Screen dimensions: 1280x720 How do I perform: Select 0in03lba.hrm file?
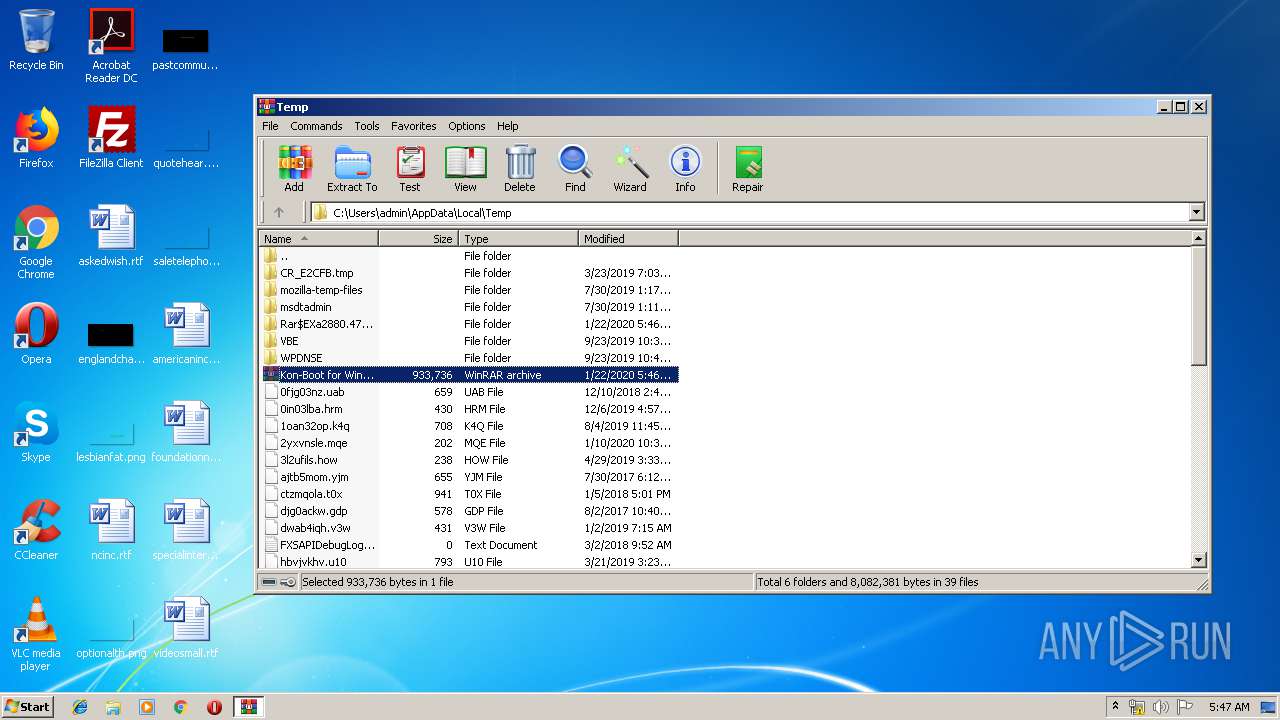coord(470,409)
